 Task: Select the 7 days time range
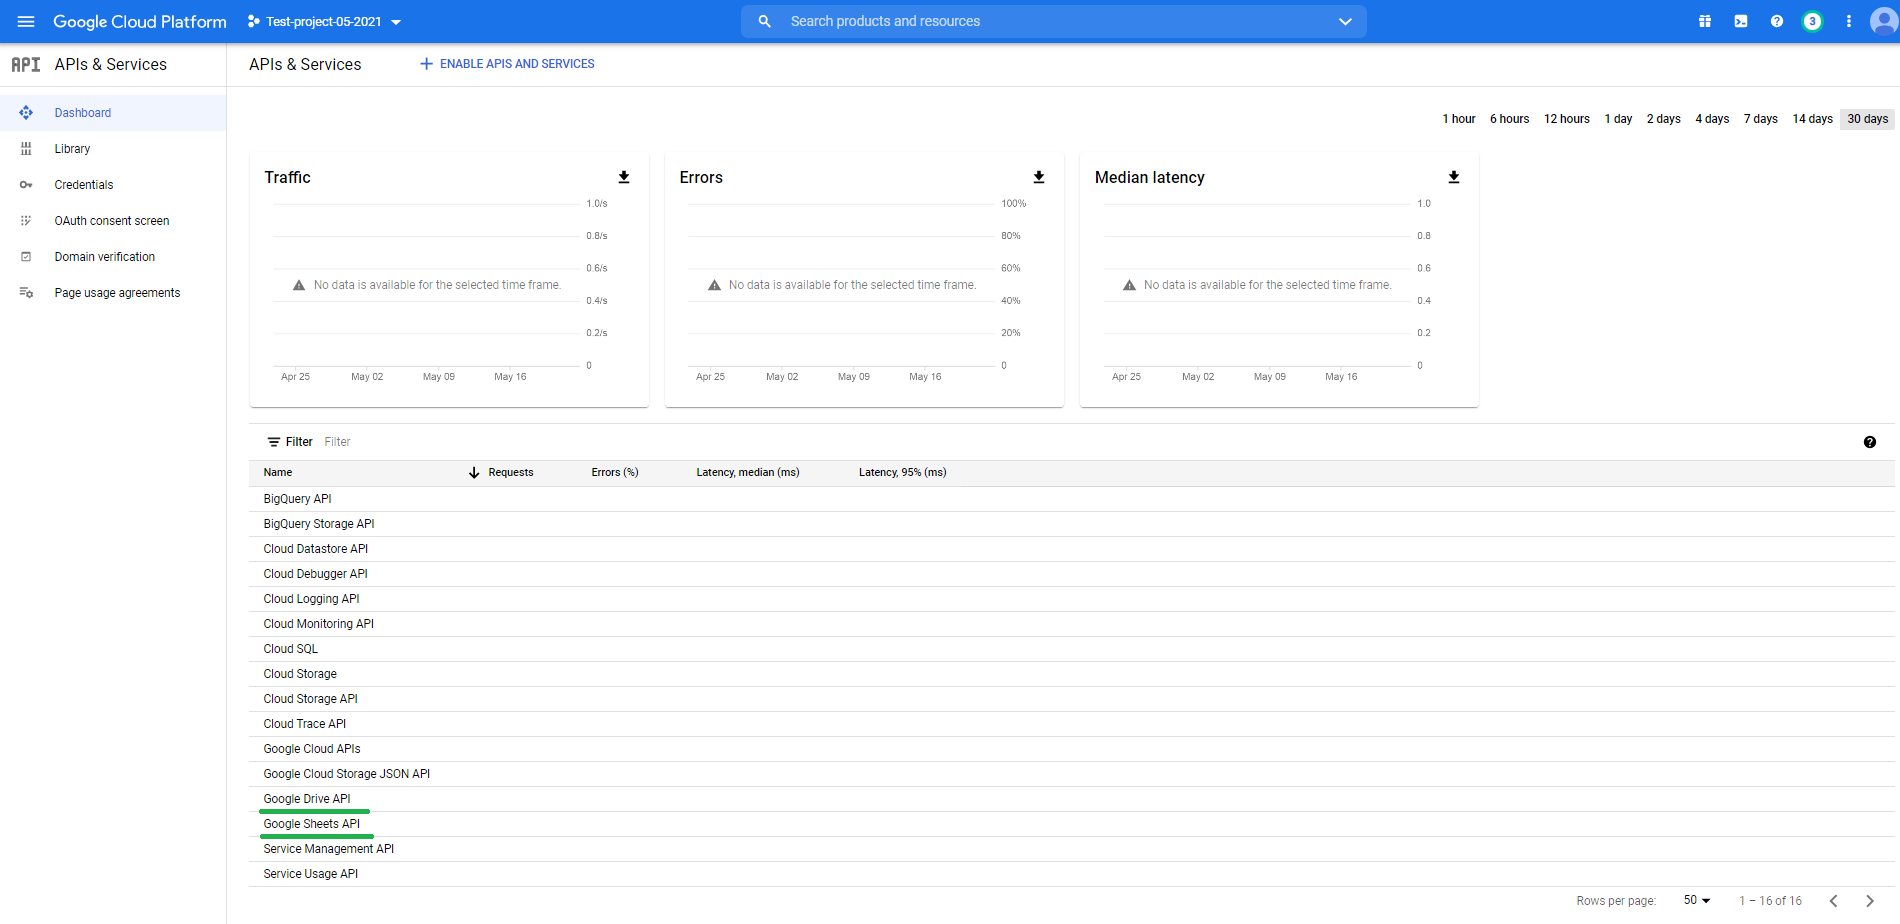pyautogui.click(x=1760, y=119)
